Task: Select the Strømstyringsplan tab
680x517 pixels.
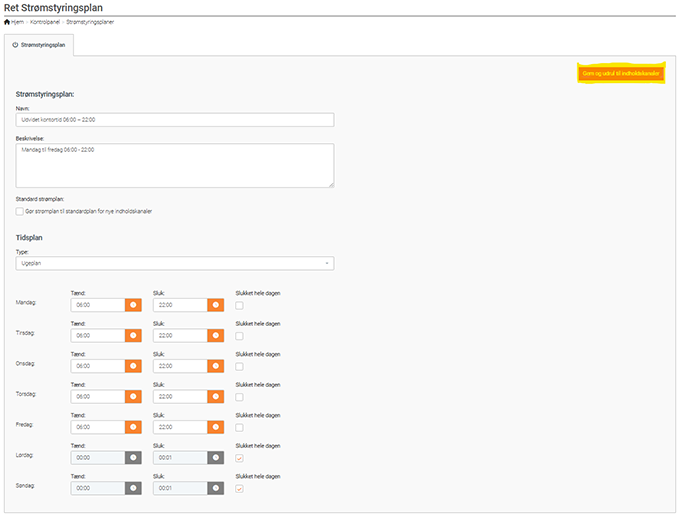Action: pyautogui.click(x=39, y=45)
